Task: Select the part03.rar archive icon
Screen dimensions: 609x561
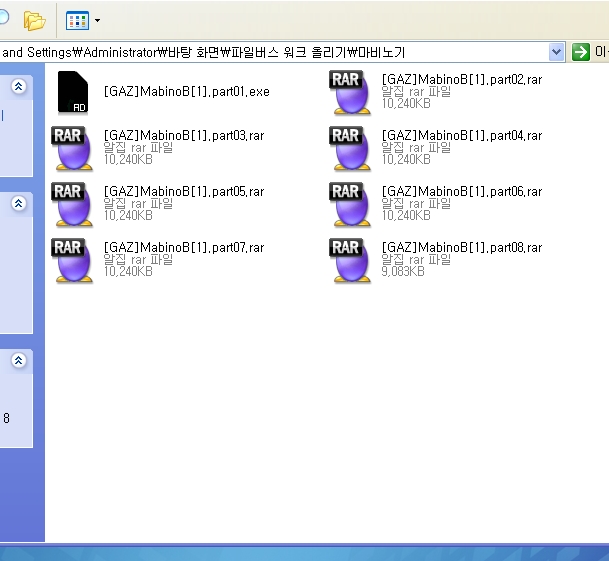Action: [x=72, y=148]
